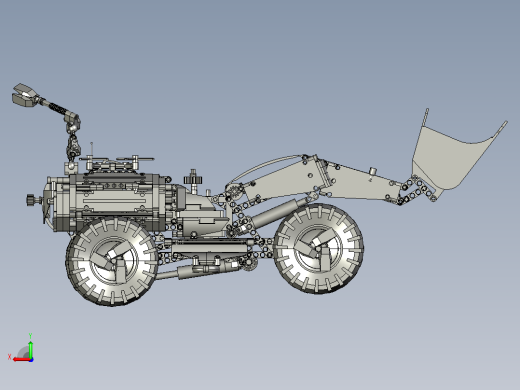Click the red X axis of the triad

tap(21, 360)
